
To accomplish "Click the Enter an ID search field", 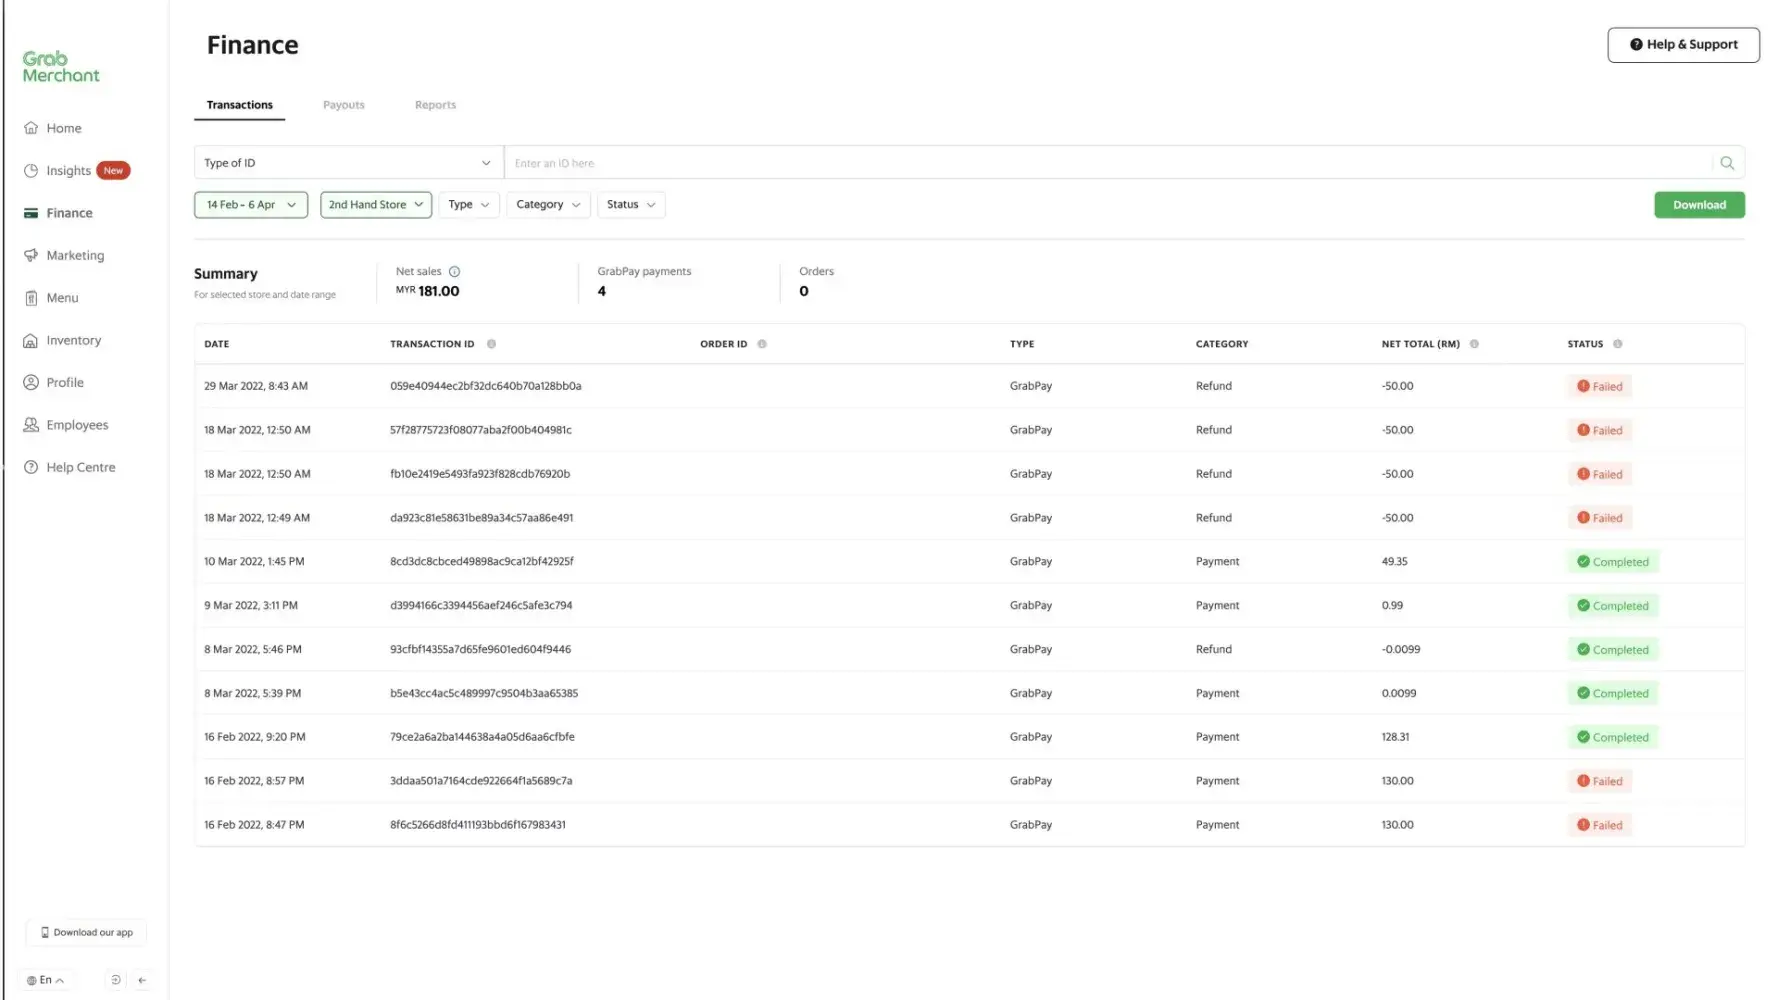I will click(1100, 163).
